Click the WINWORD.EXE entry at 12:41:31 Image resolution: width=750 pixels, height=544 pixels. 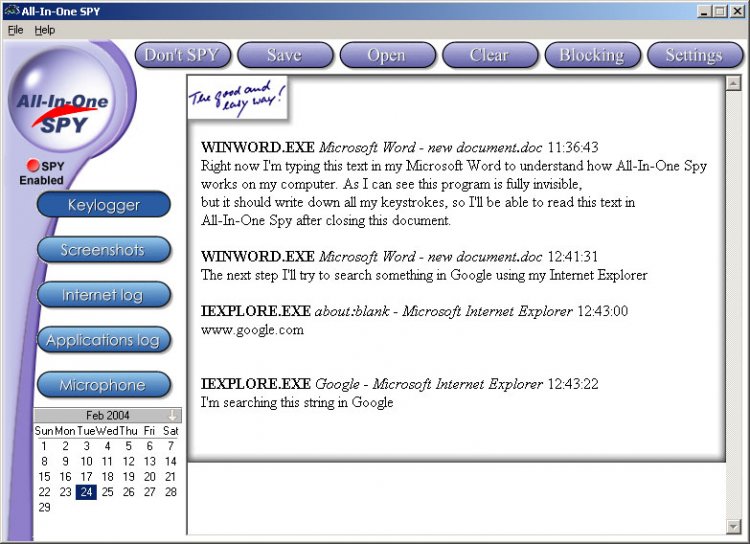pyautogui.click(x=399, y=257)
